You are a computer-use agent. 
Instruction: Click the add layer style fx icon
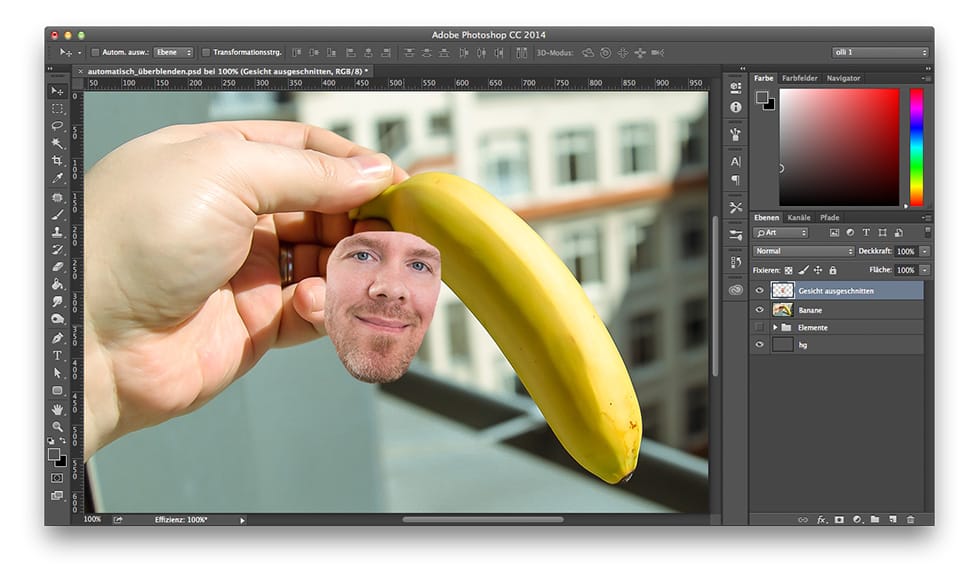[x=822, y=519]
